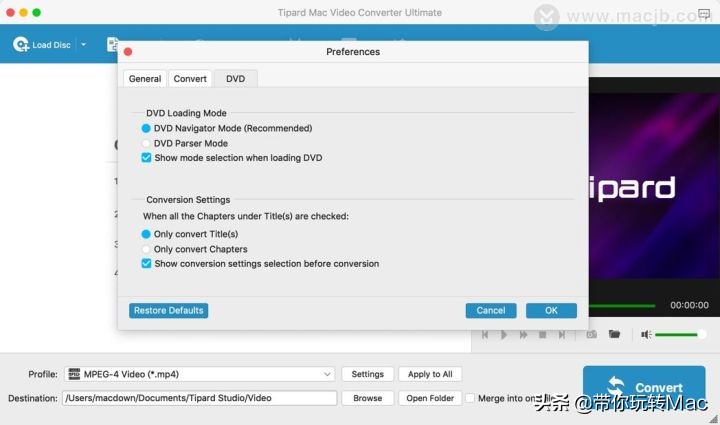Open snapshot folder icon under the preview
This screenshot has width=720, height=425.
click(614, 334)
